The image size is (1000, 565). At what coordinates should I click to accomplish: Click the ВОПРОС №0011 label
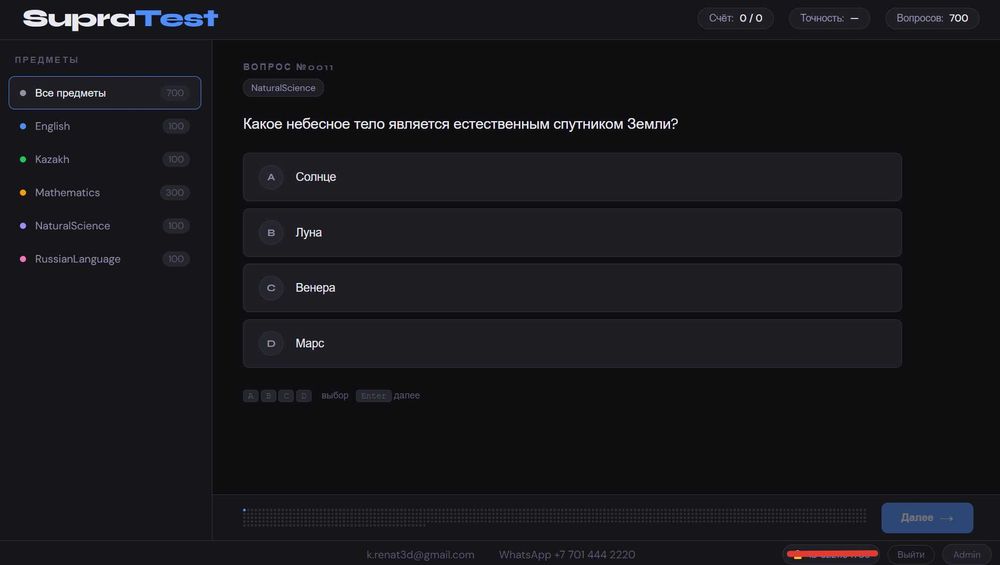288,67
